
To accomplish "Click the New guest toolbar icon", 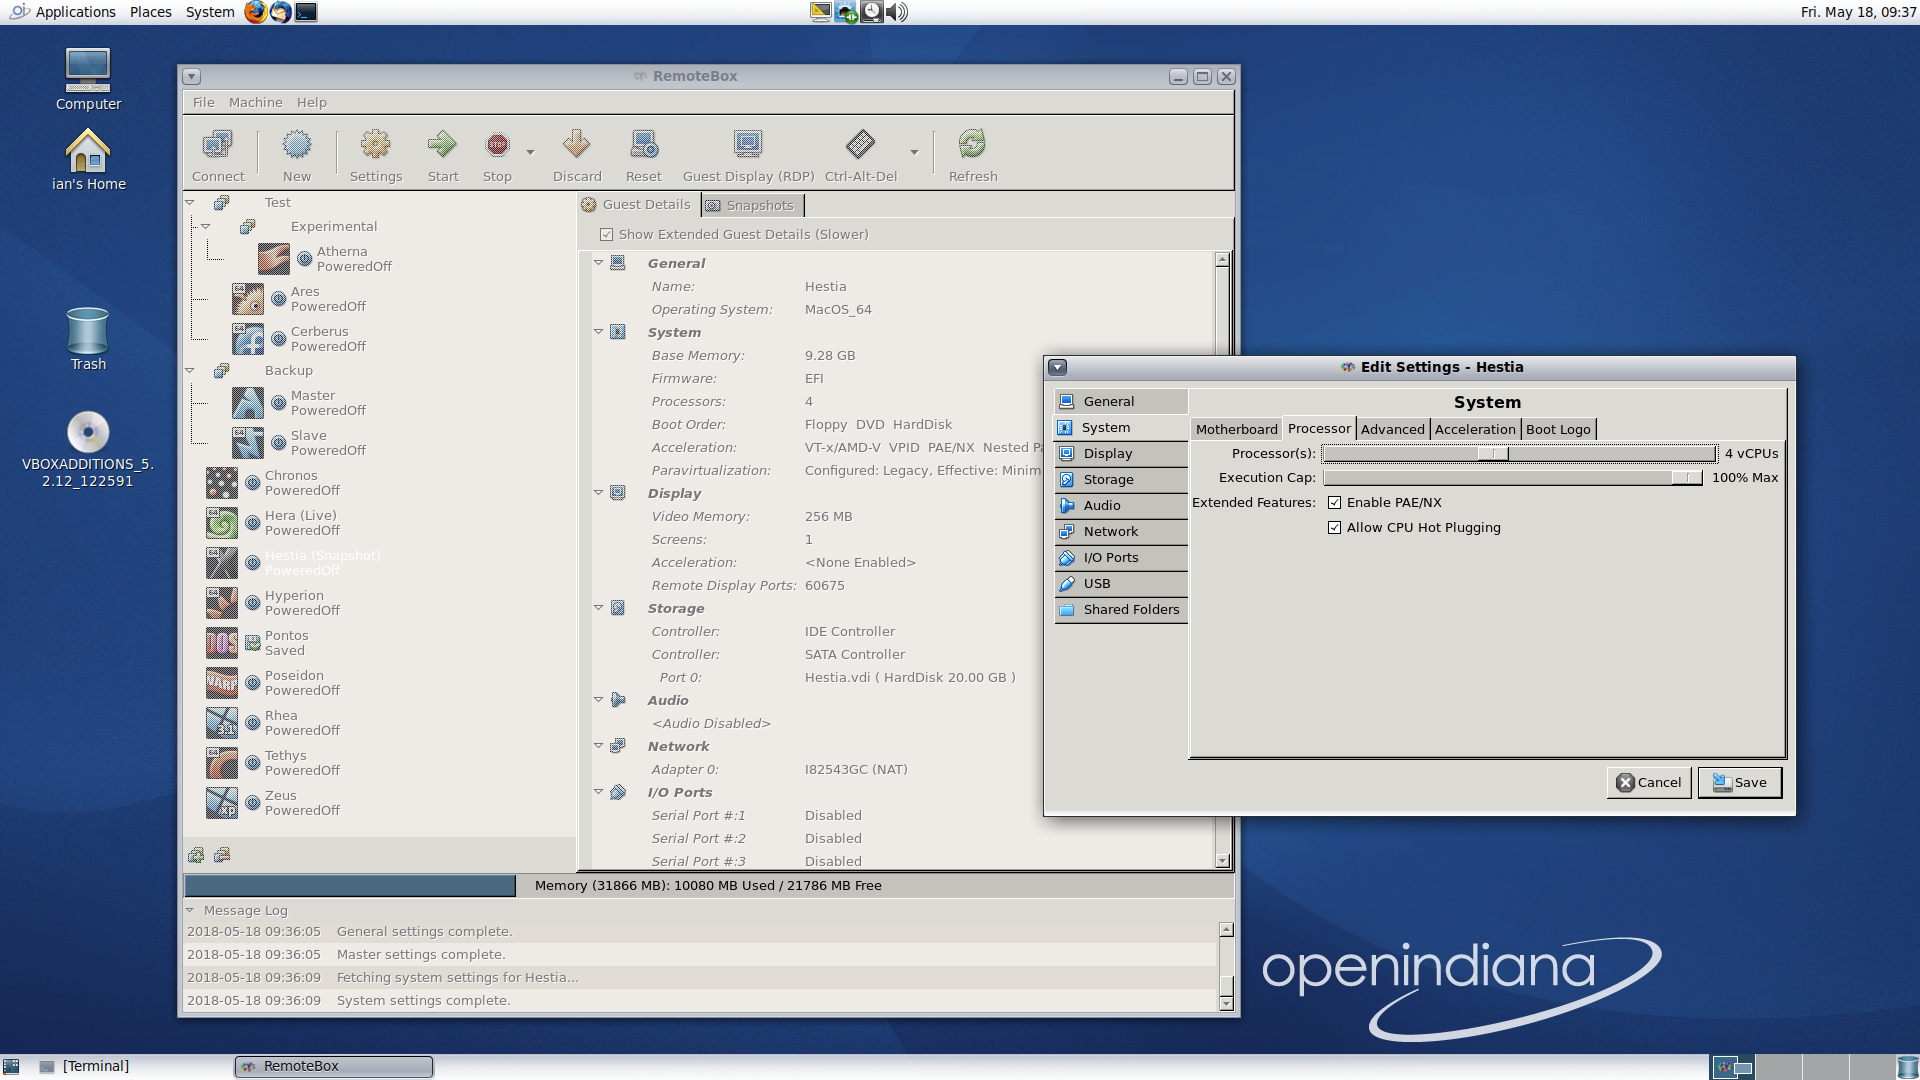I will (297, 146).
